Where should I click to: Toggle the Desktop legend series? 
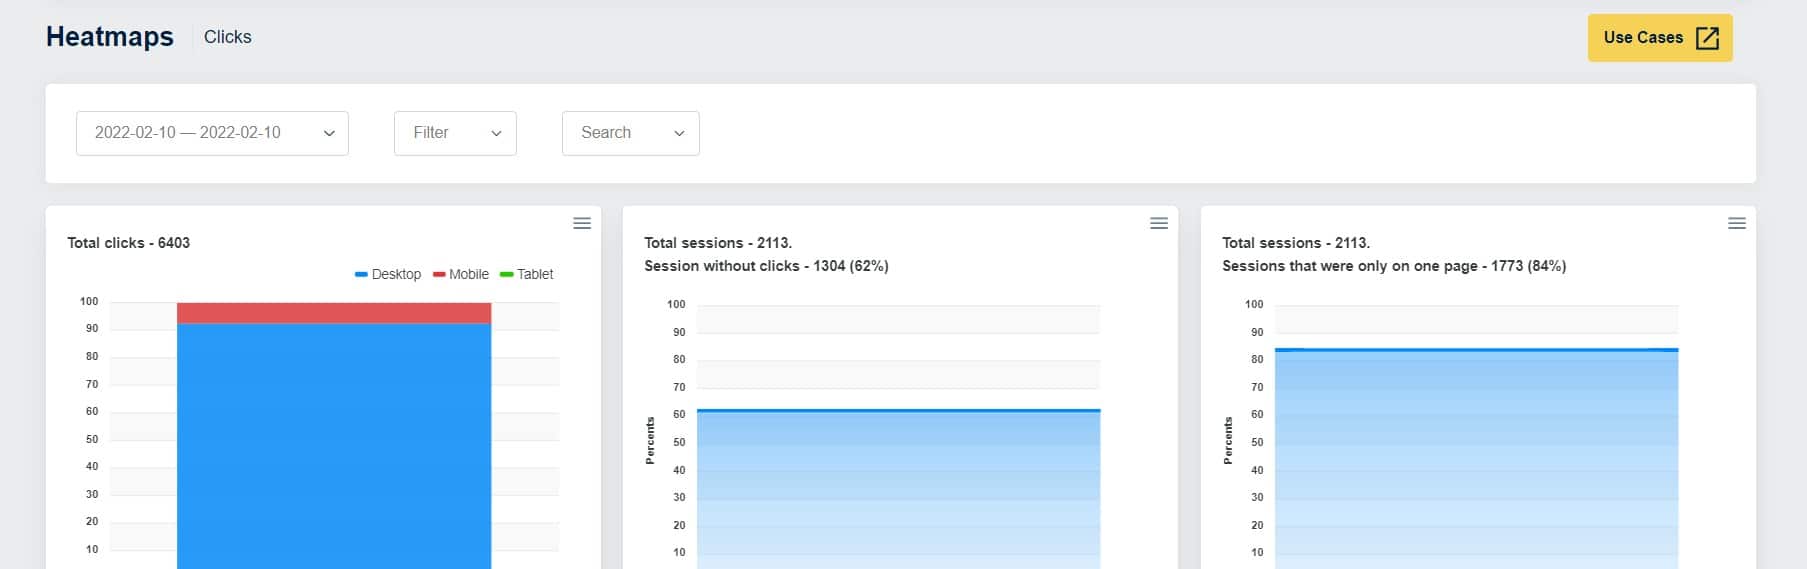[x=388, y=274]
